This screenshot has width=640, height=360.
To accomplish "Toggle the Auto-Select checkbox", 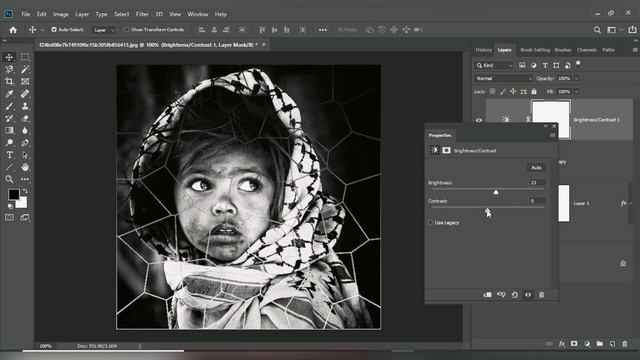I will (54, 30).
